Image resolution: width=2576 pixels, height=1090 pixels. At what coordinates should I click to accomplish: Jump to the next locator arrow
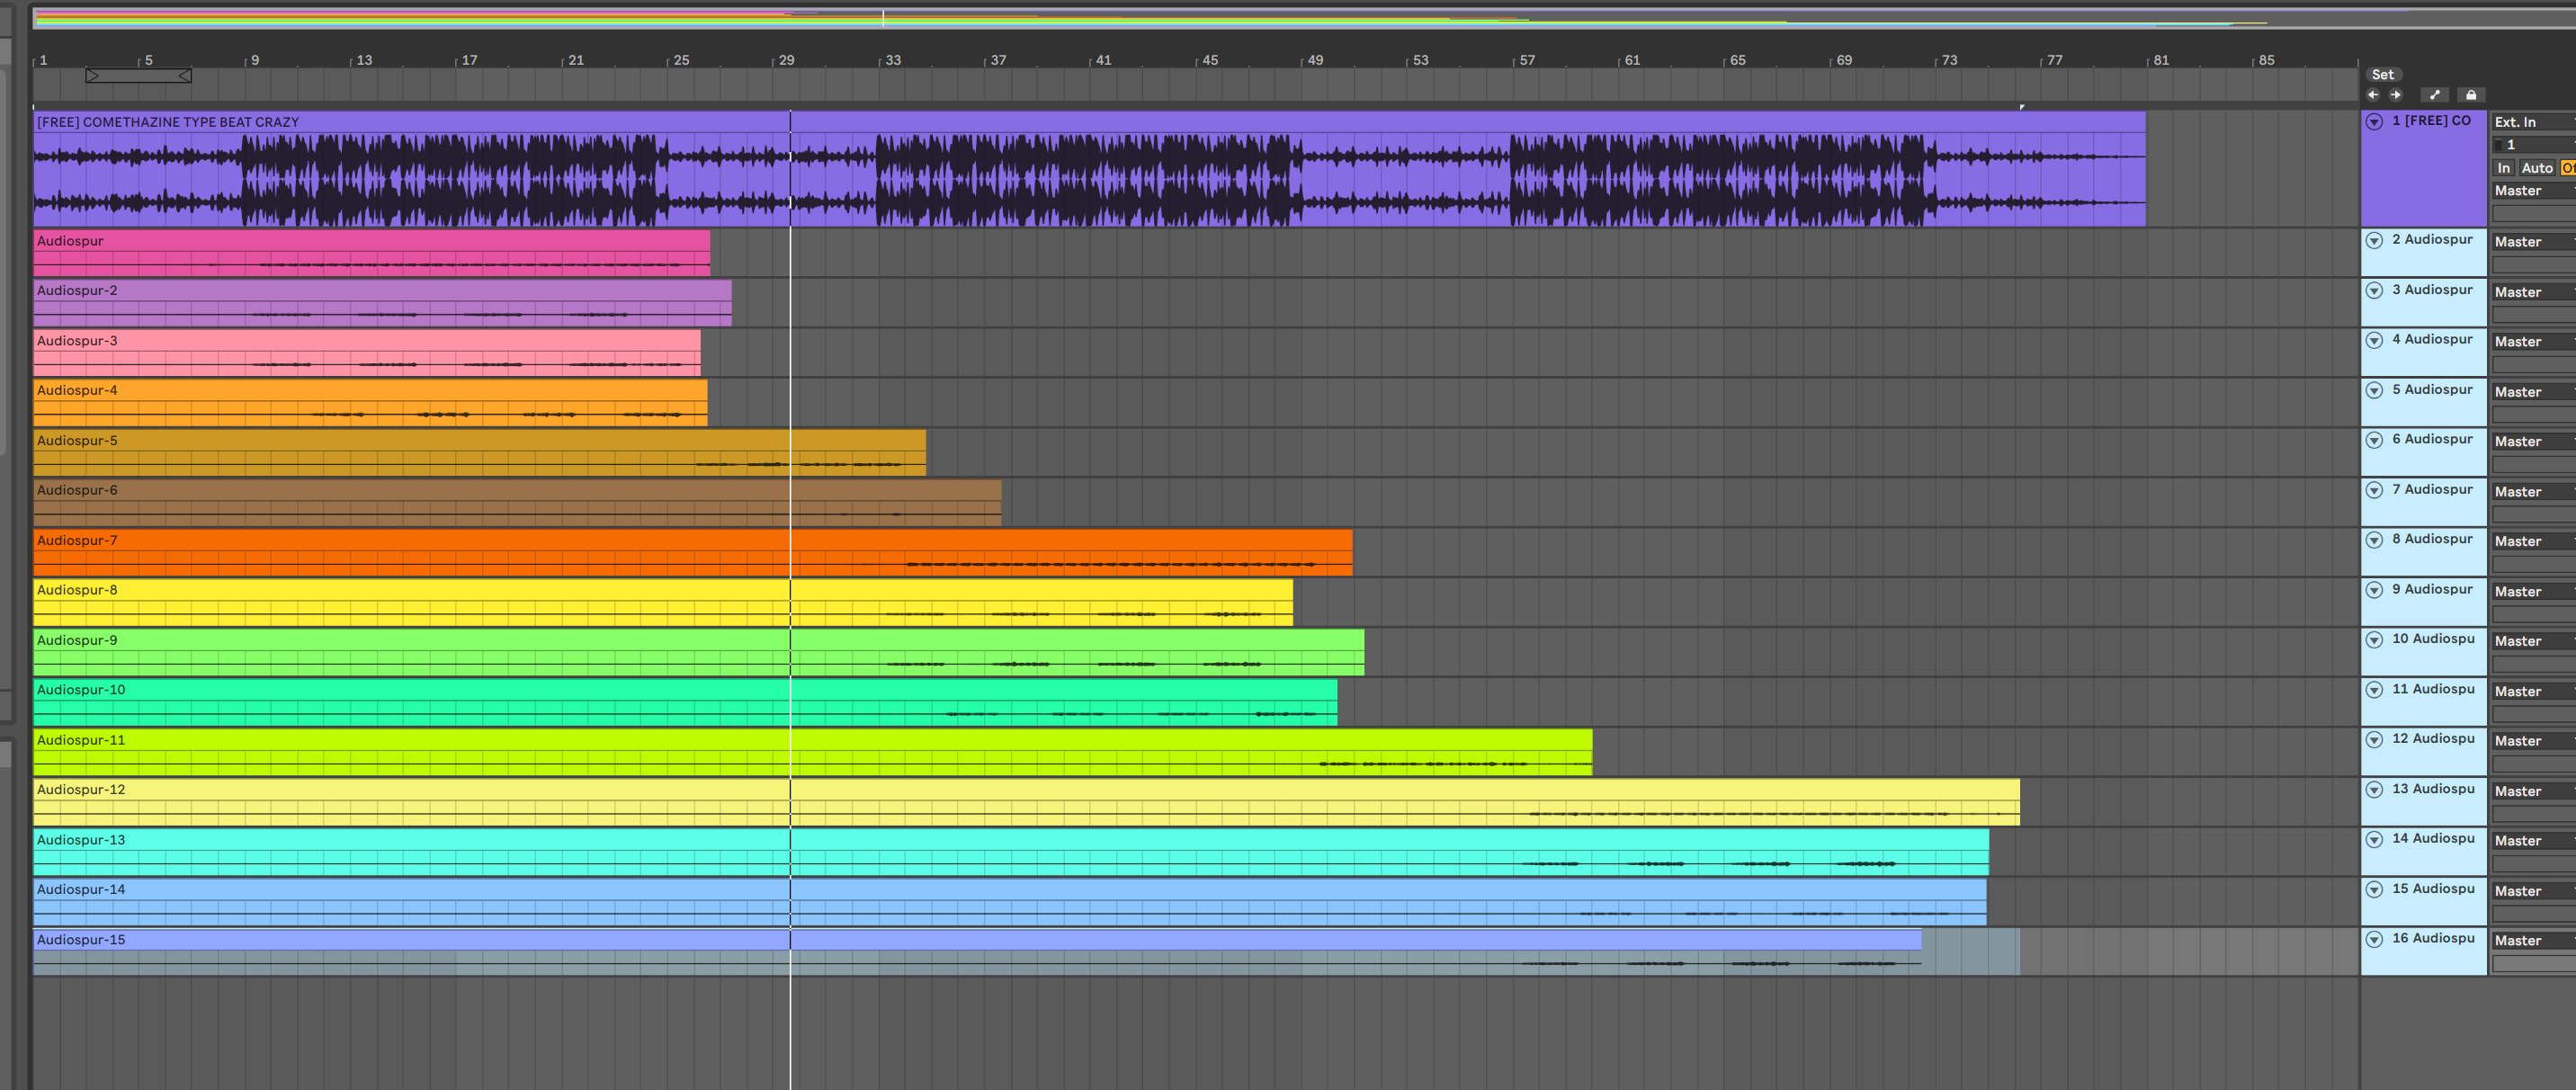pyautogui.click(x=2396, y=95)
